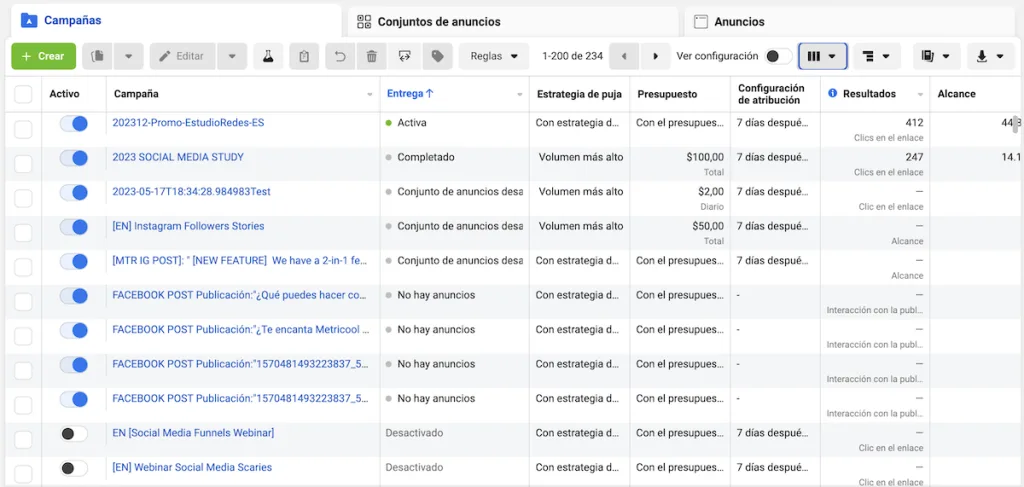Toggle active switch for 2023 SOCIAL MEDIA STUDY

pyautogui.click(x=74, y=158)
